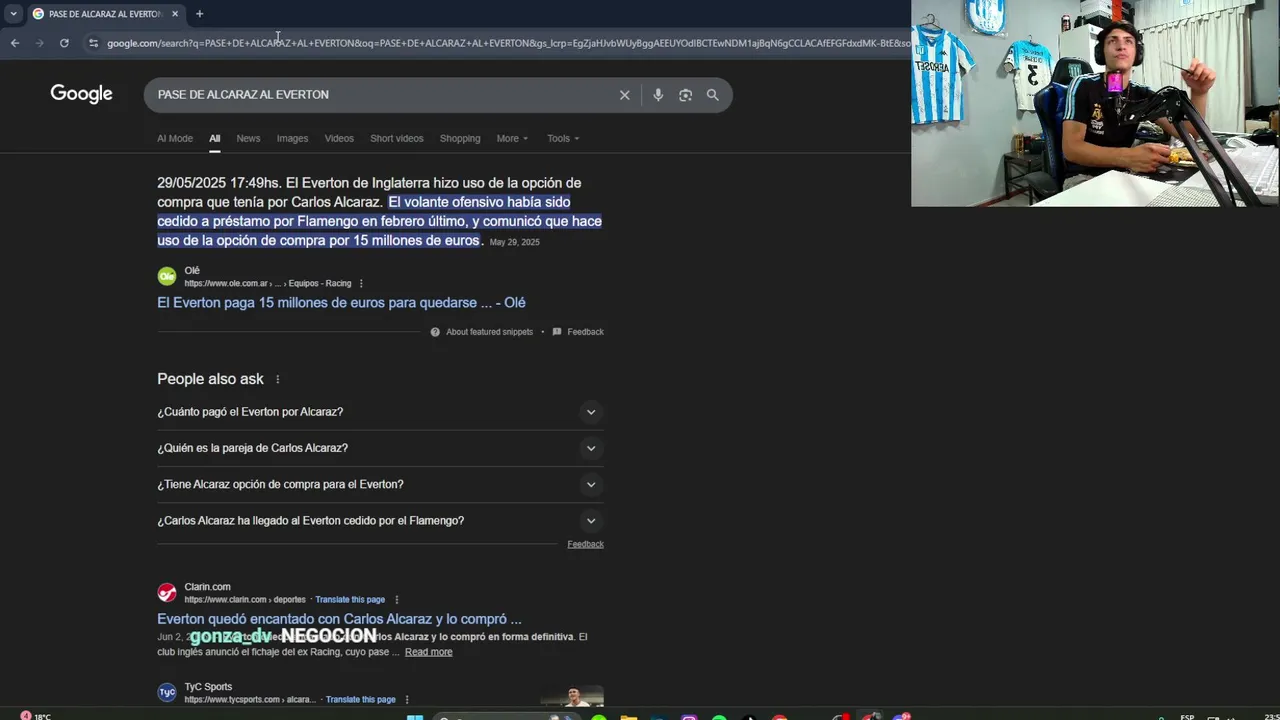1280x720 pixels.
Task: Click the 'People also ask' heading
Action: (210, 379)
